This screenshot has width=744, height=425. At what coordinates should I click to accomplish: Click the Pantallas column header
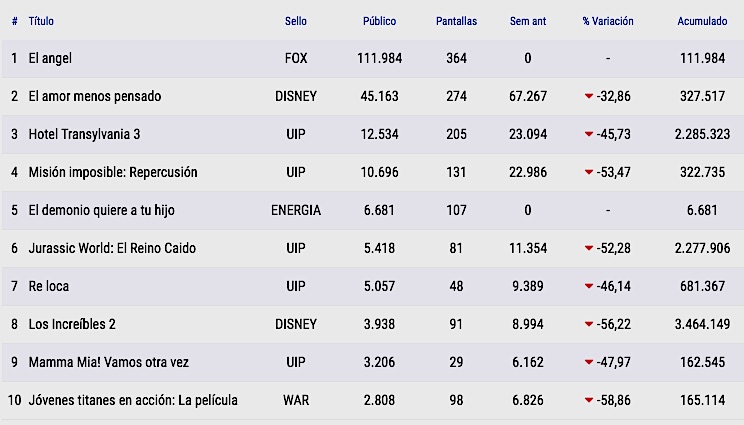[456, 21]
